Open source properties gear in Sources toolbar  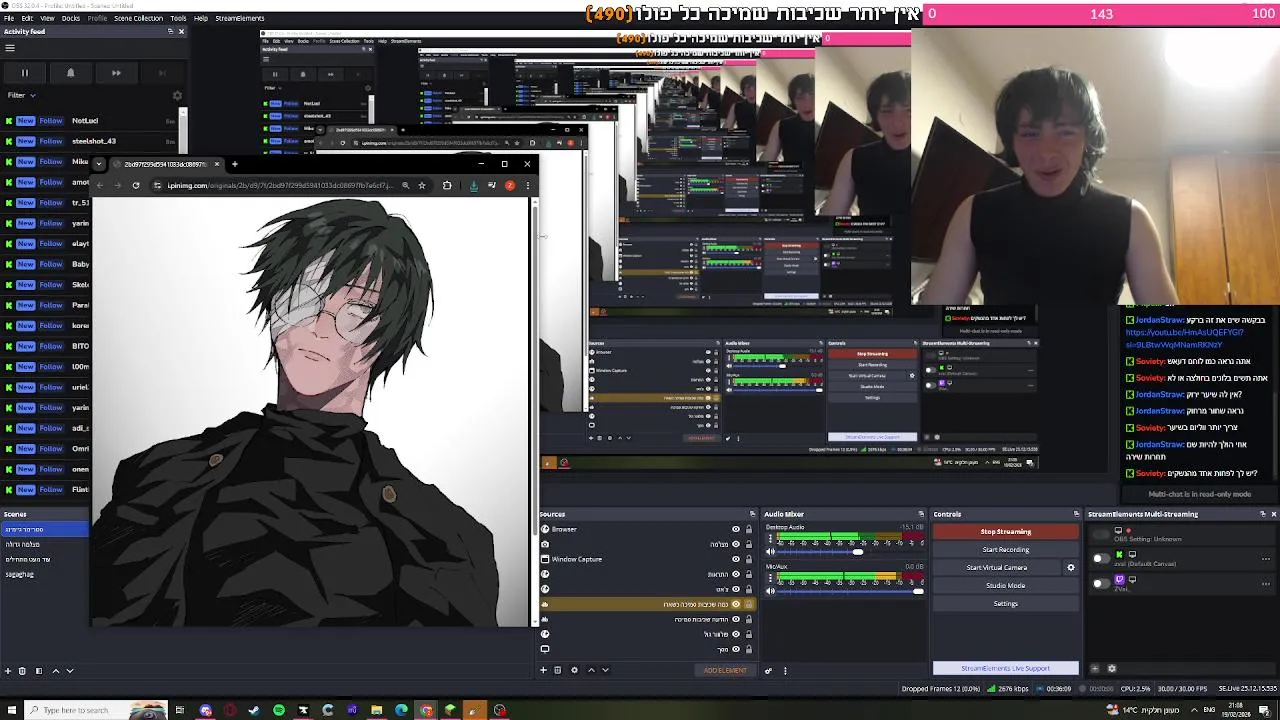tap(574, 670)
